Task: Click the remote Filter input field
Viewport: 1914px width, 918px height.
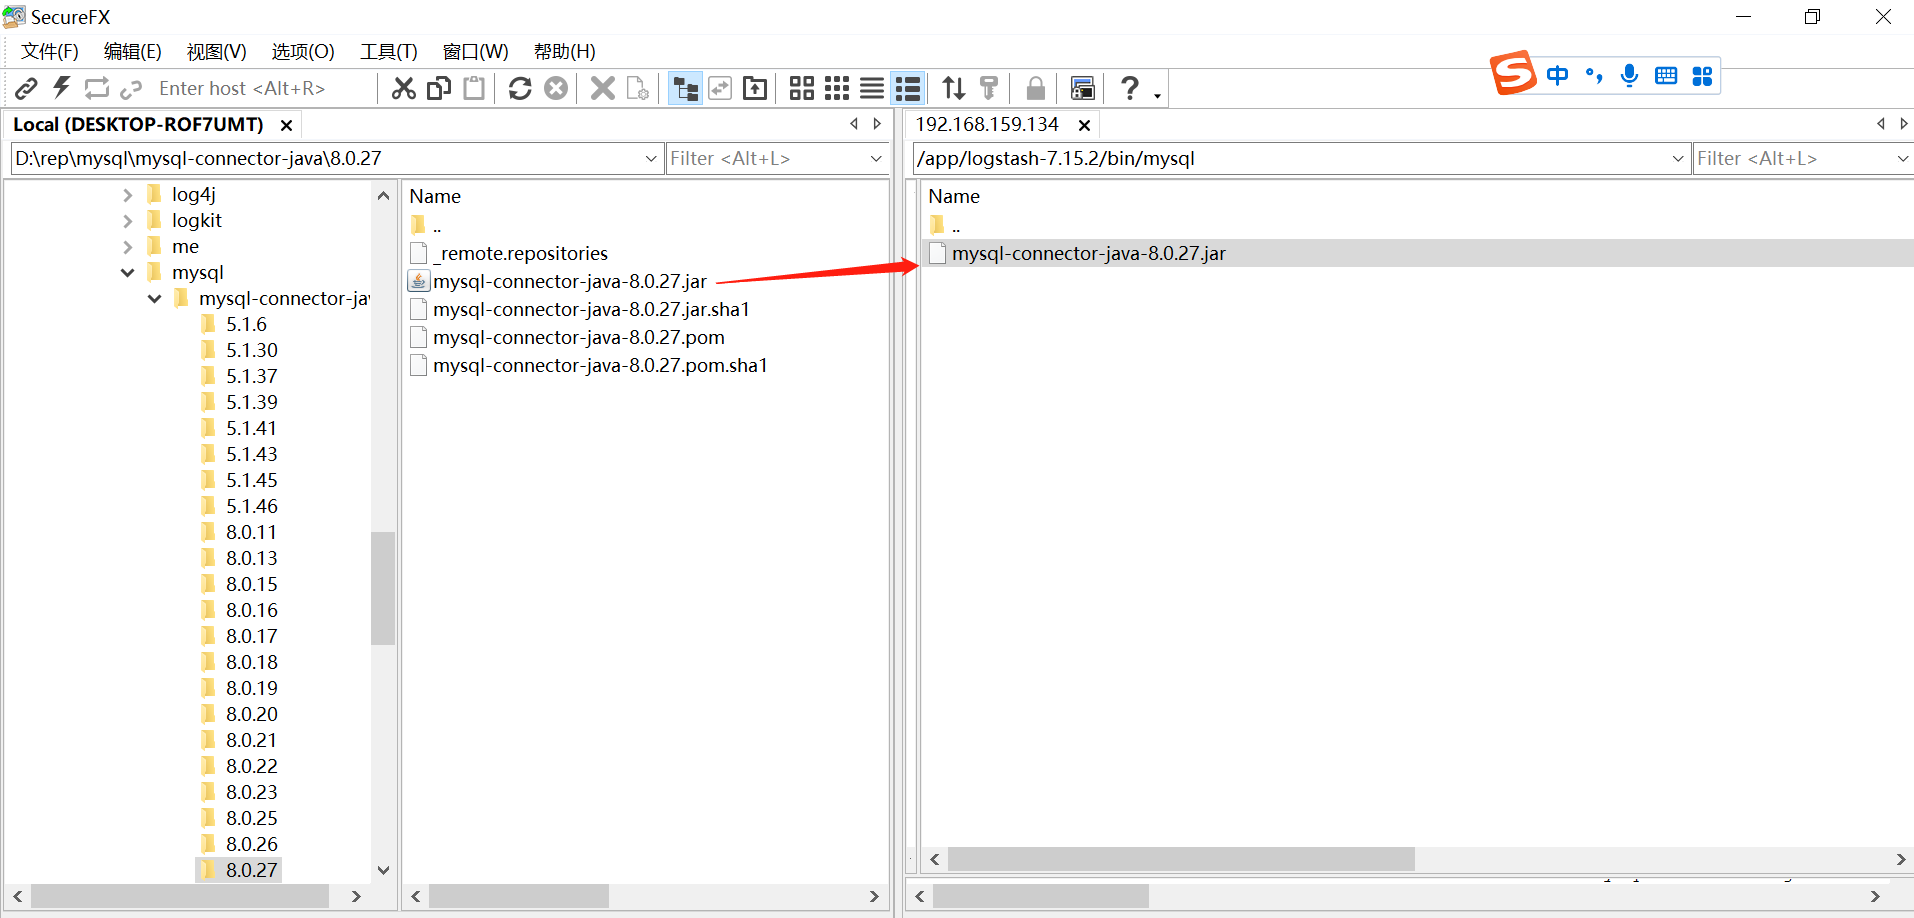Action: coord(1792,159)
